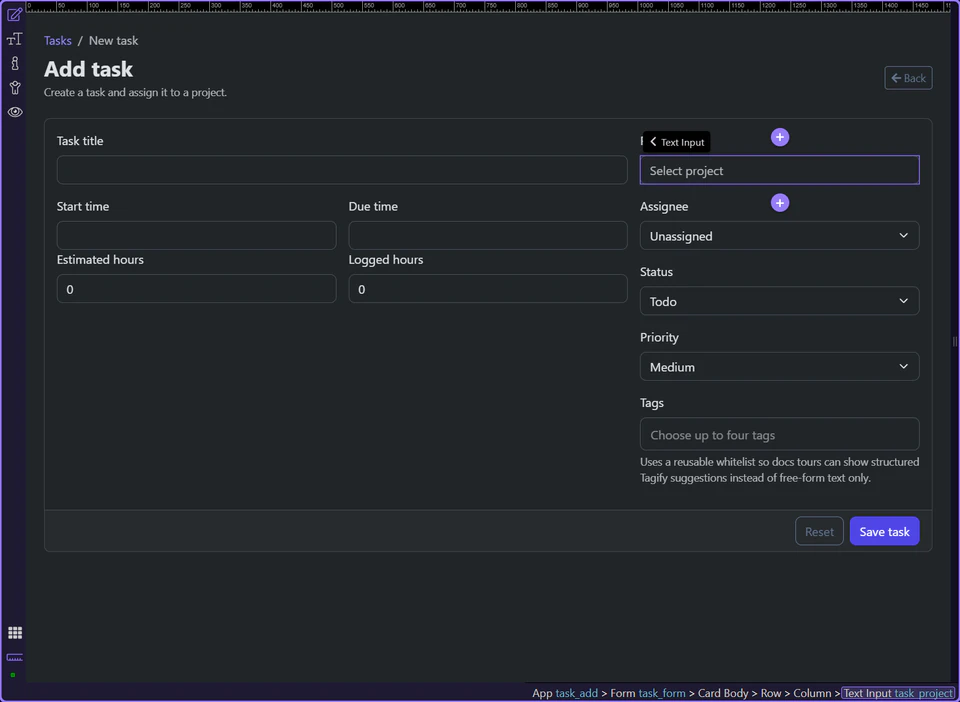The height and width of the screenshot is (702, 960).
Task: Select Card Body in the breadcrumb trail
Action: click(x=723, y=693)
